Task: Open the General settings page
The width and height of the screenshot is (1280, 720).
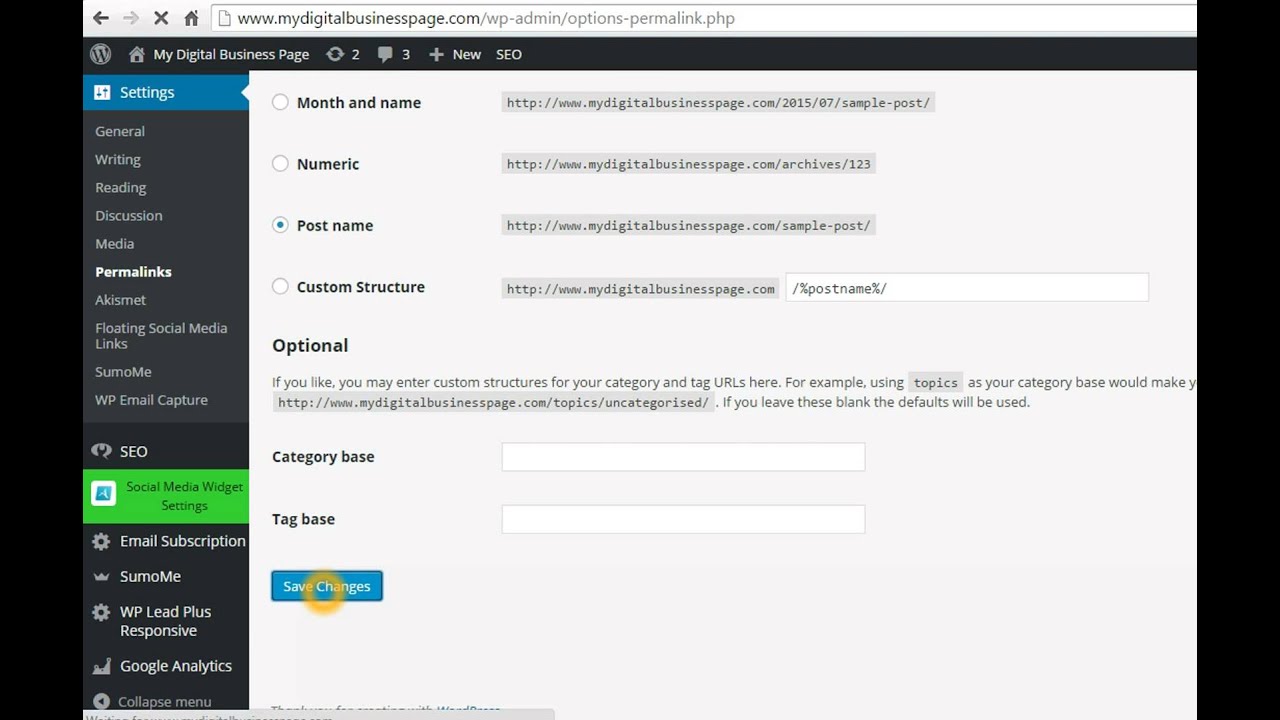Action: pos(120,131)
